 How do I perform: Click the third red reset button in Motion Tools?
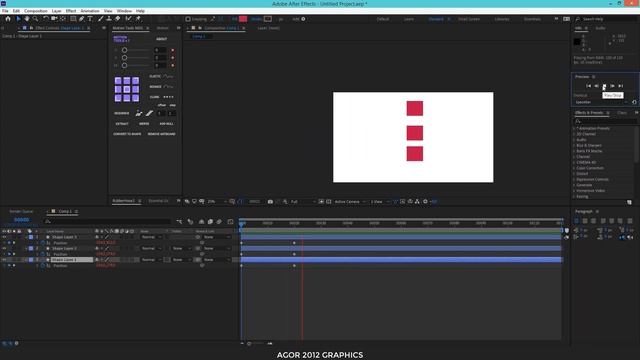tap(173, 65)
